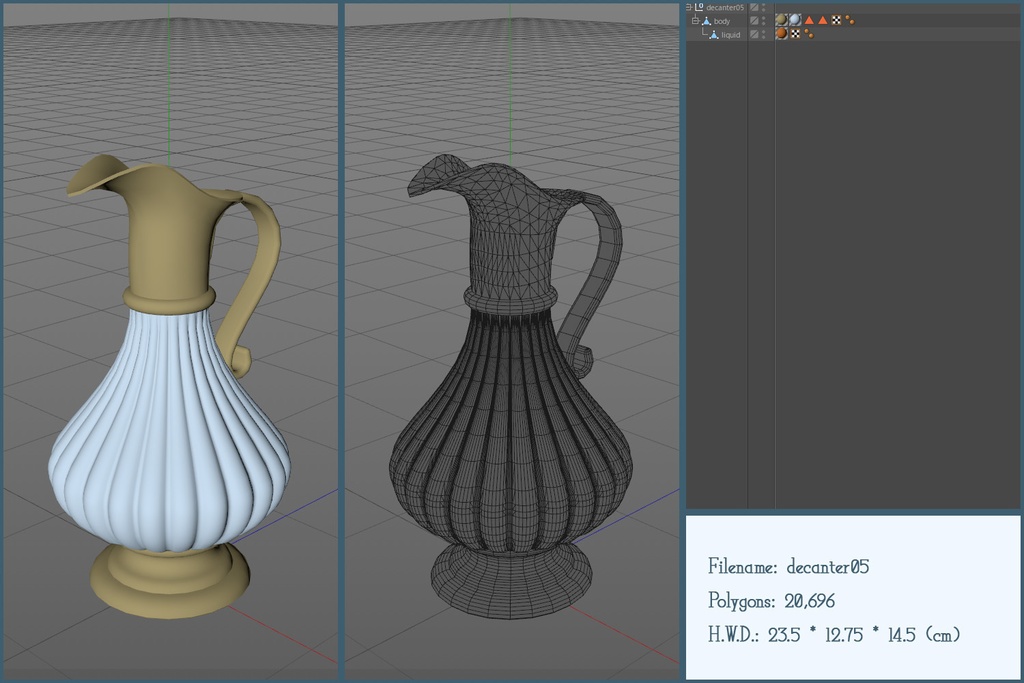Toggle visibility dots for liquid object
The image size is (1024, 683).
[x=764, y=35]
